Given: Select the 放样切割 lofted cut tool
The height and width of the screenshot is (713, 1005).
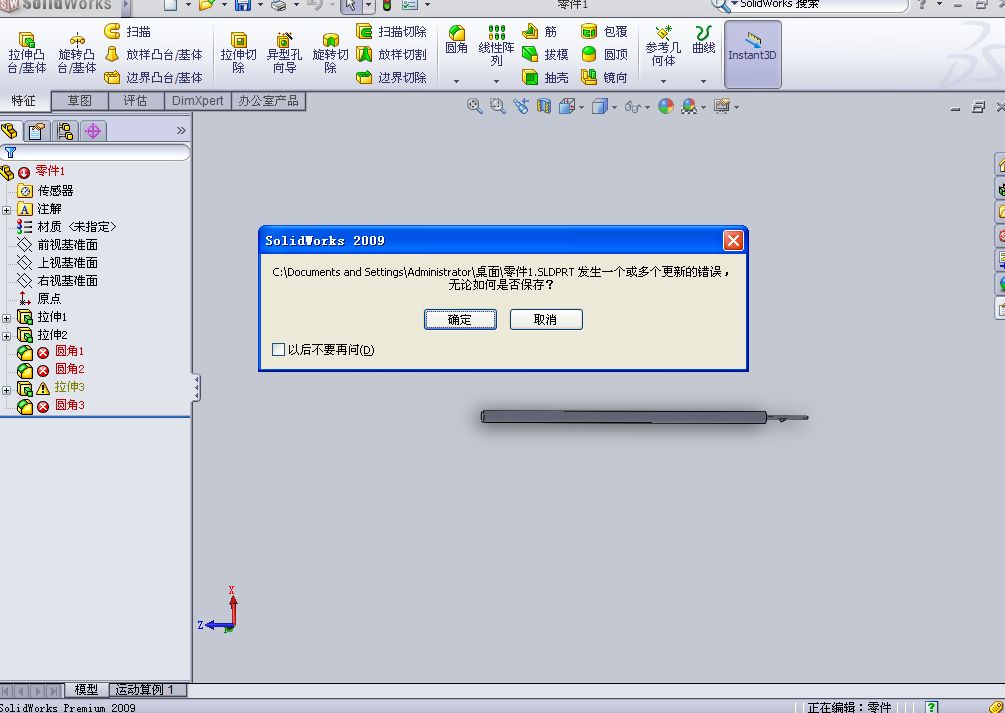Looking at the screenshot, I should pyautogui.click(x=391, y=55).
